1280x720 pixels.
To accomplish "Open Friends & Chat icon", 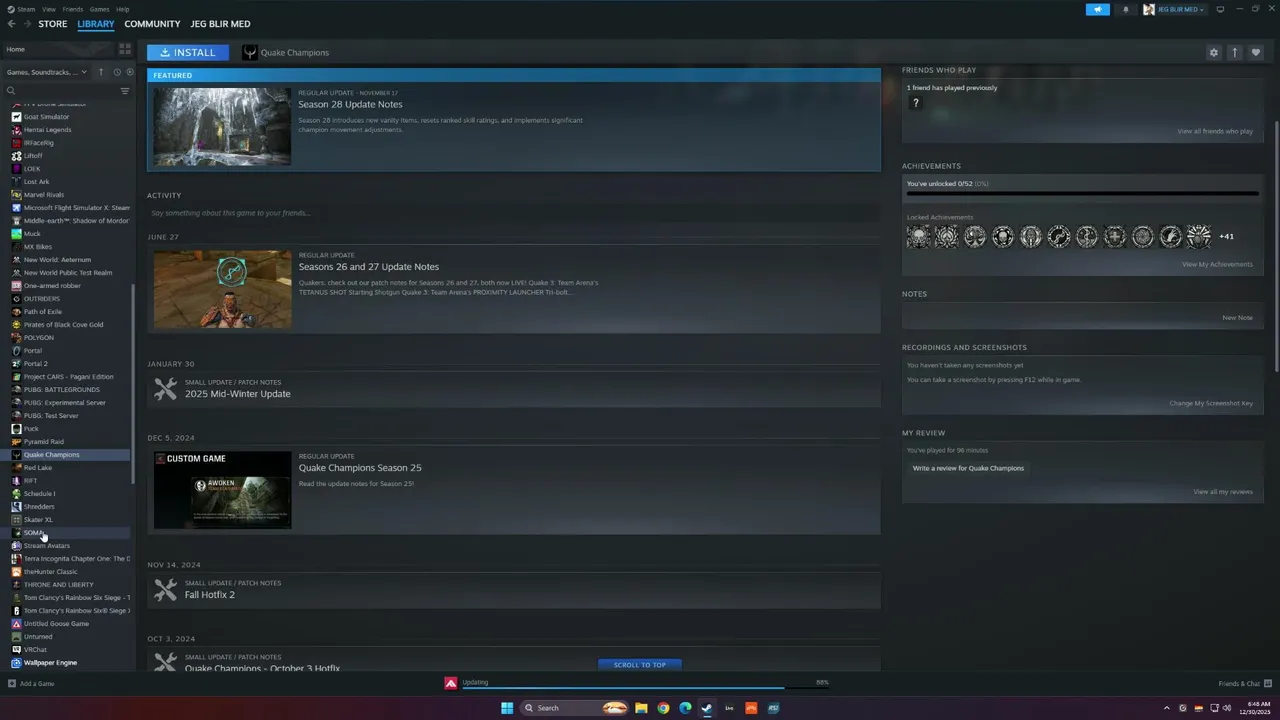I will click(1266, 684).
